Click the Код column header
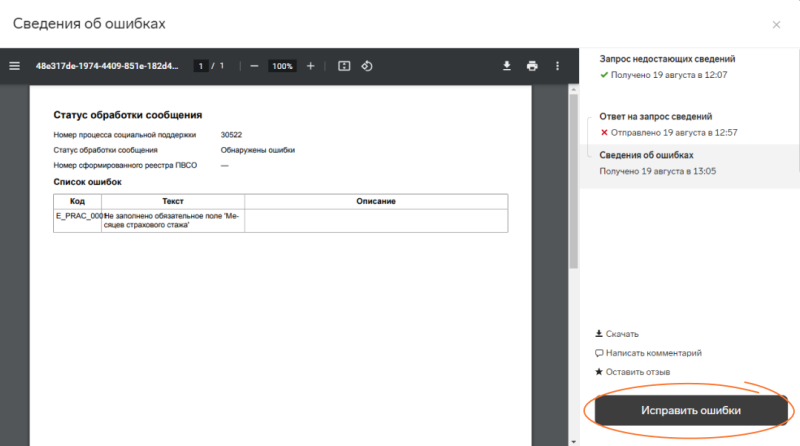 pyautogui.click(x=78, y=201)
